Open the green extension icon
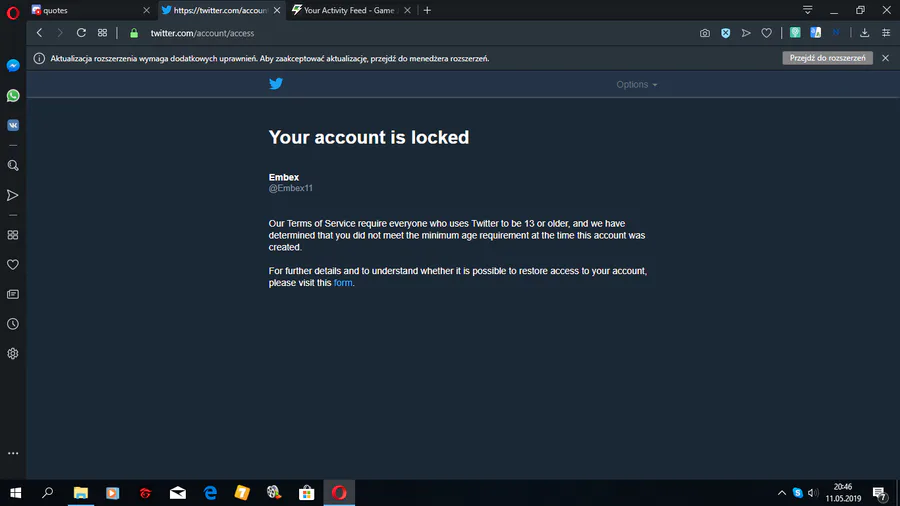The width and height of the screenshot is (900, 506). (x=795, y=33)
